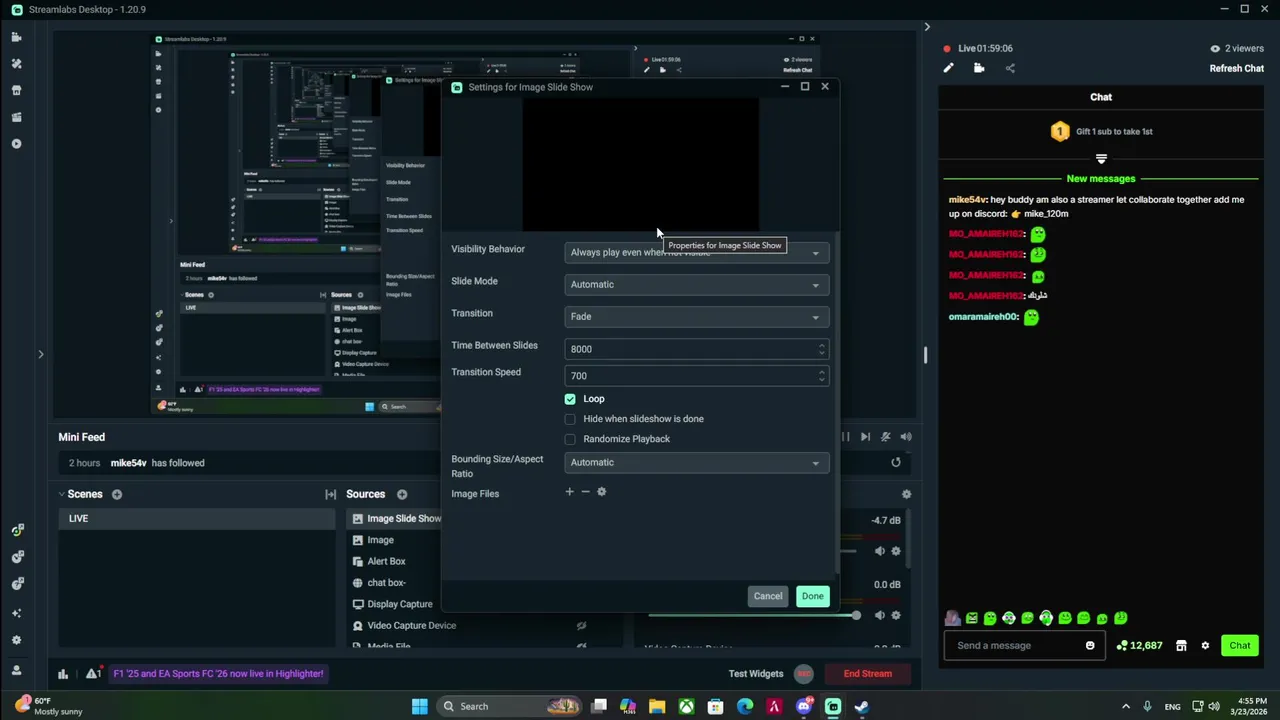Viewport: 1280px width, 720px height.
Task: Click the scene transitions icon beside Sources
Action: [331, 494]
